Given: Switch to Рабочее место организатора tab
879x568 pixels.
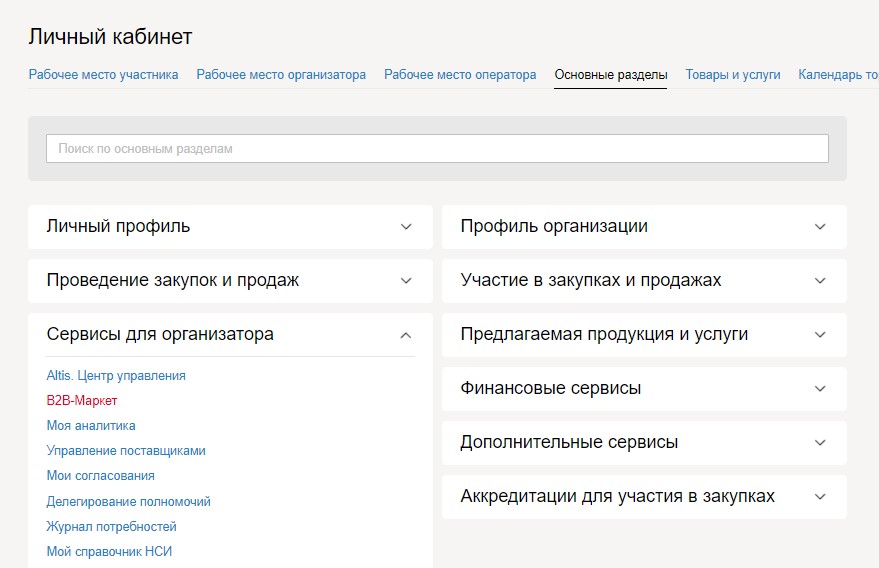Looking at the screenshot, I should 281,75.
